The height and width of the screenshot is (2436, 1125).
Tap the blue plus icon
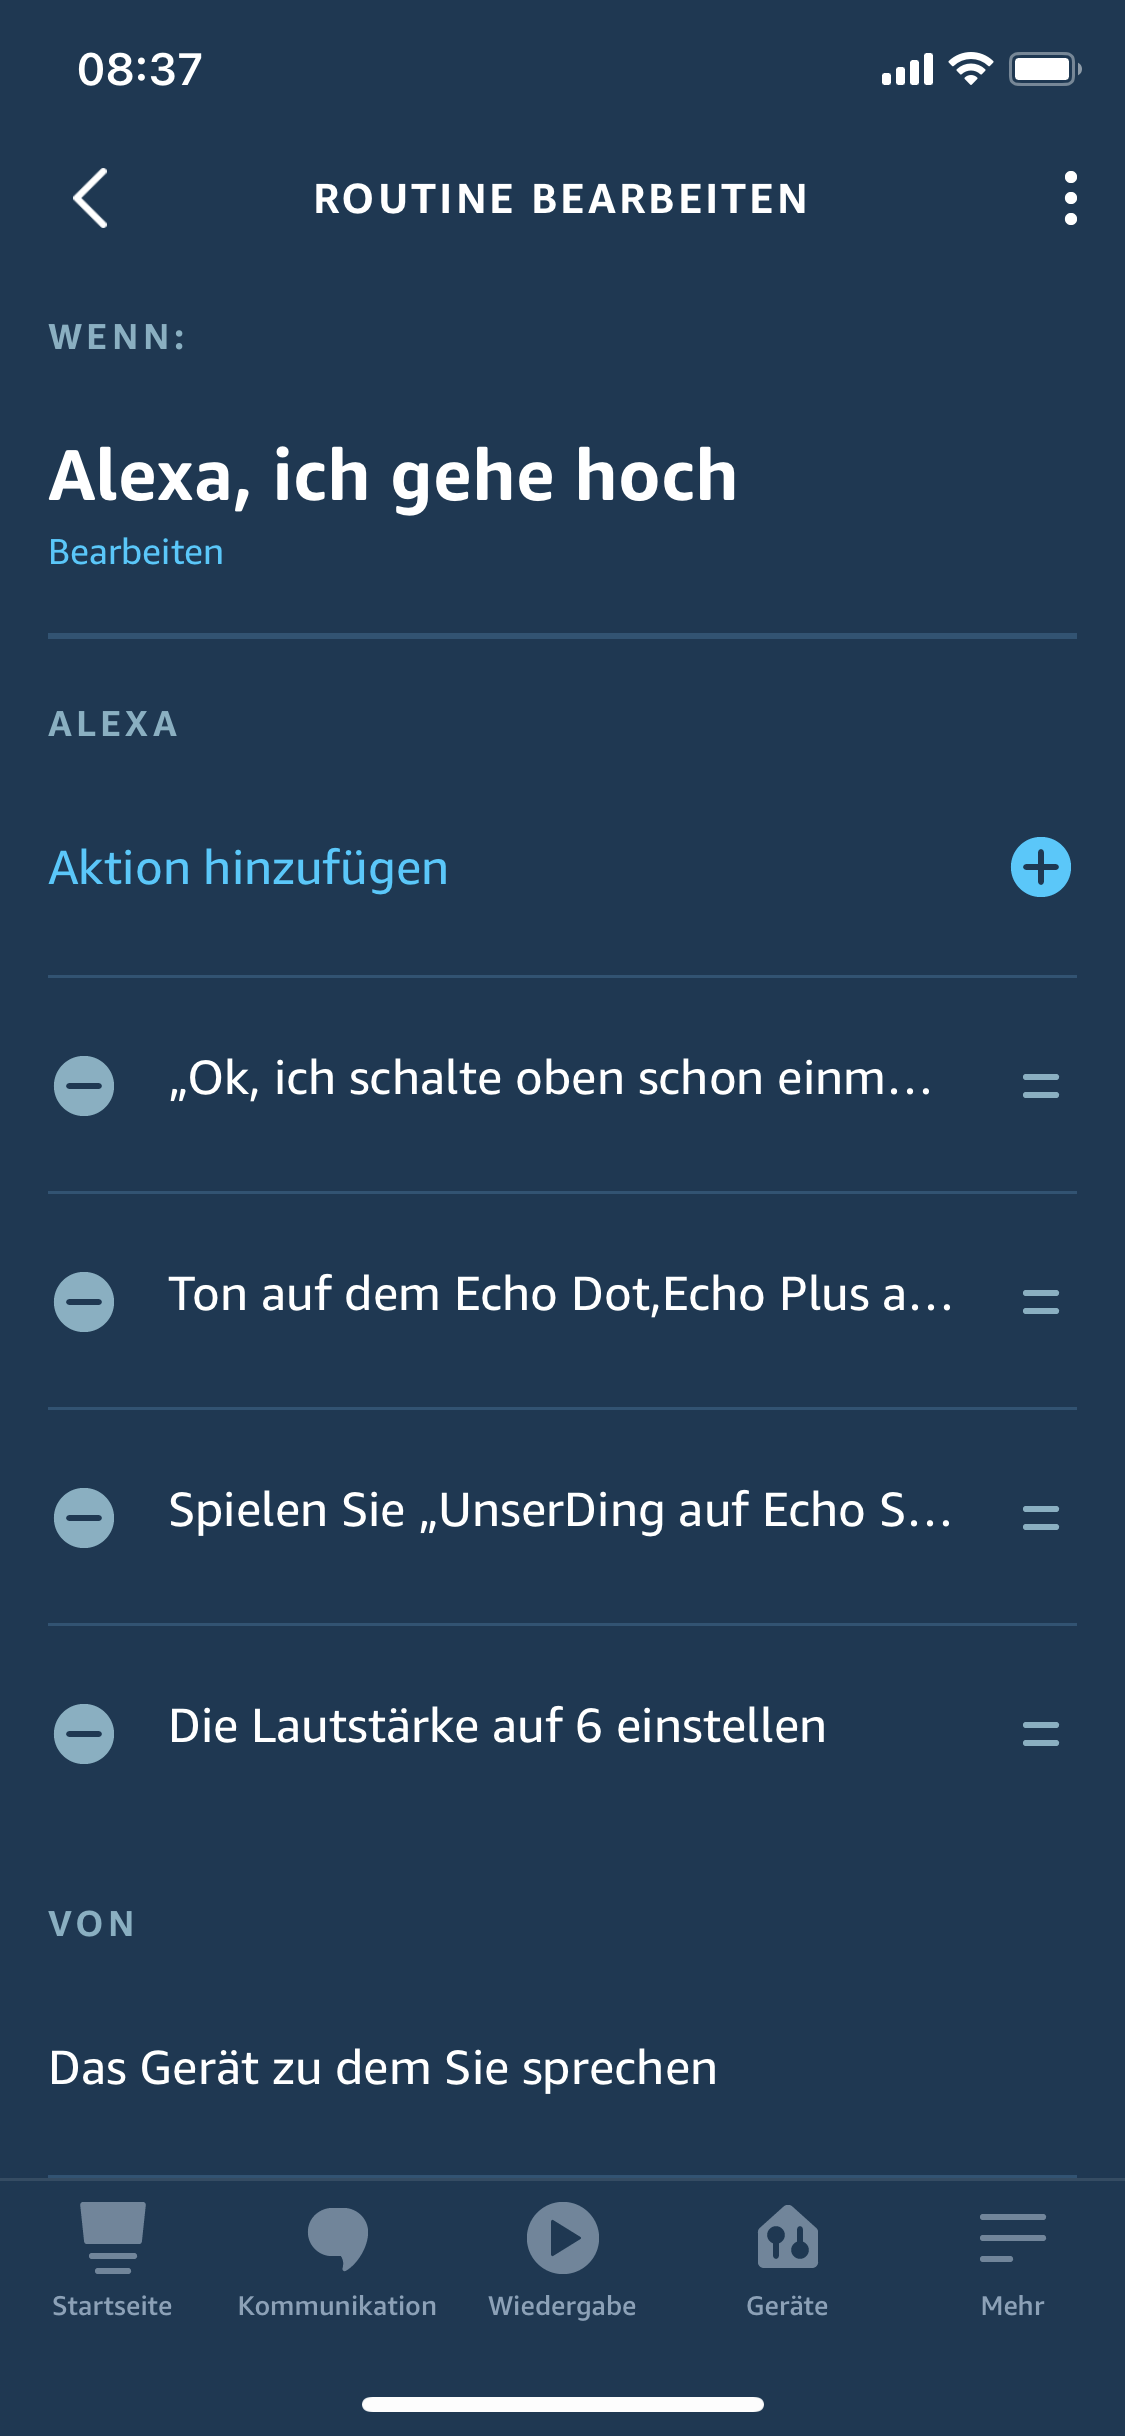(1040, 867)
